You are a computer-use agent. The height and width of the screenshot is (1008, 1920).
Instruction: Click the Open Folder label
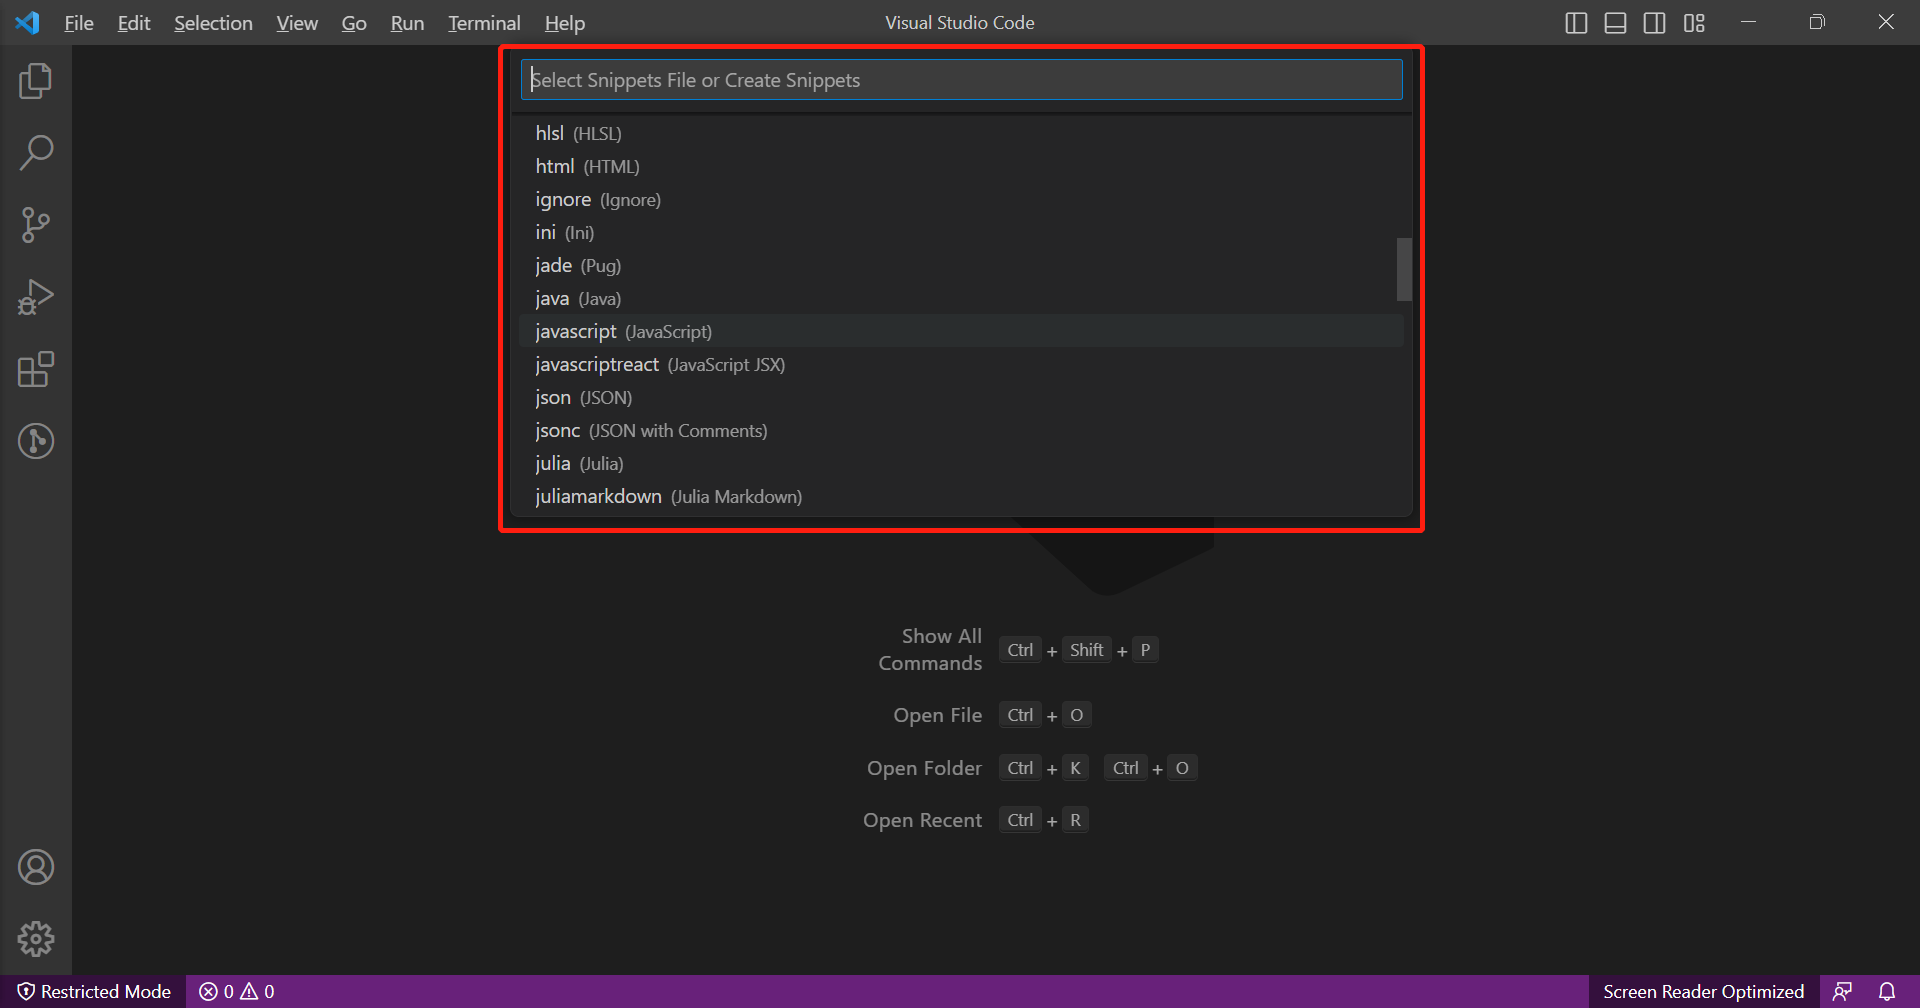[925, 768]
